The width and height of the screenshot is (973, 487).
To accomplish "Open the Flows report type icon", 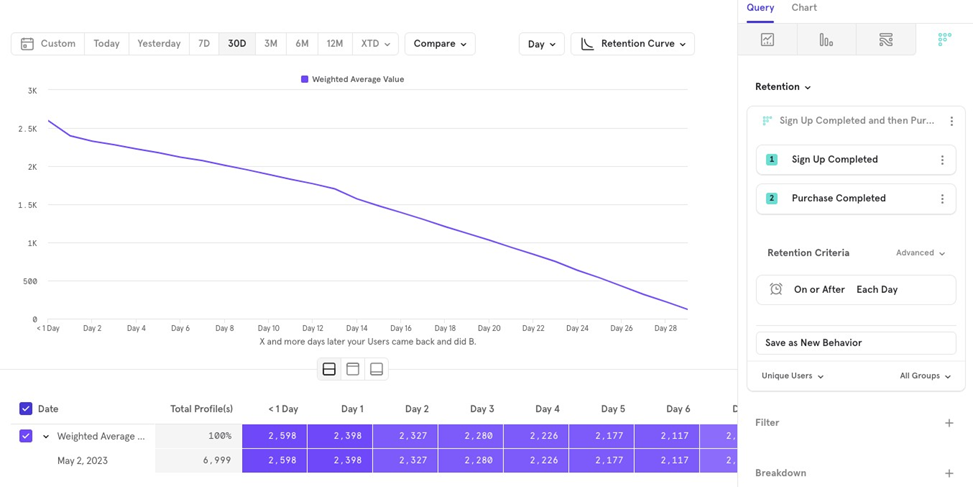I will tap(885, 40).
